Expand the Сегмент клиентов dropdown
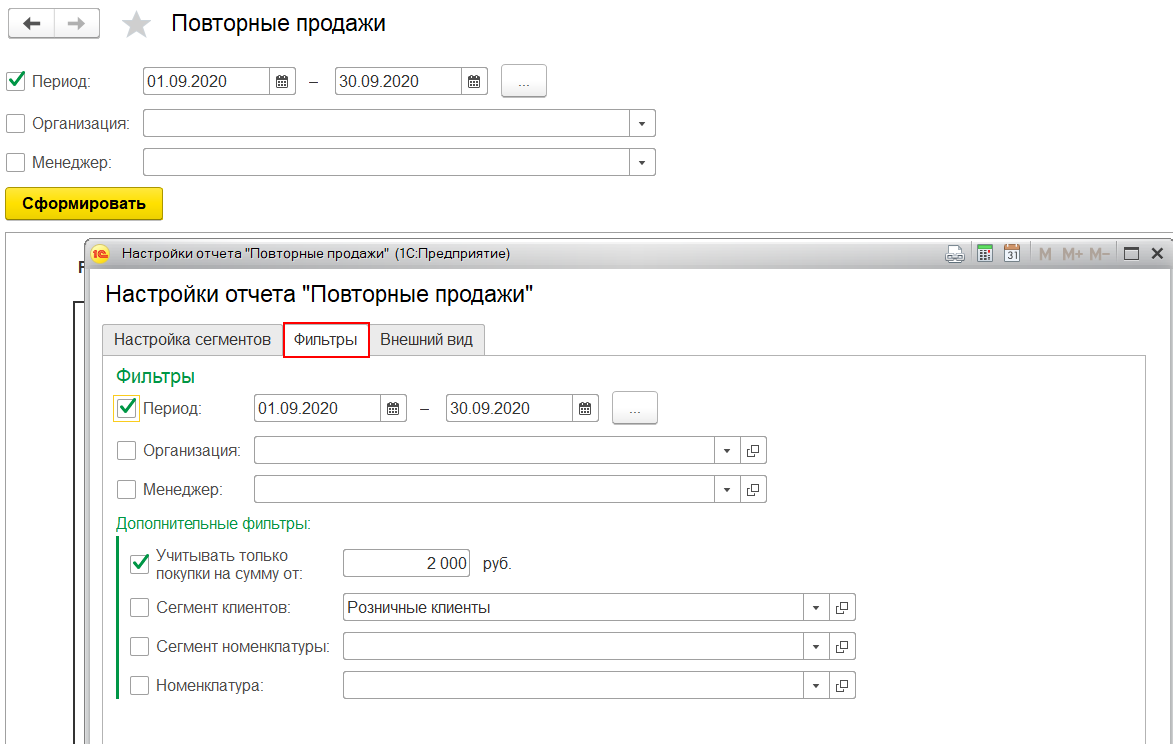1173x744 pixels. coord(816,608)
